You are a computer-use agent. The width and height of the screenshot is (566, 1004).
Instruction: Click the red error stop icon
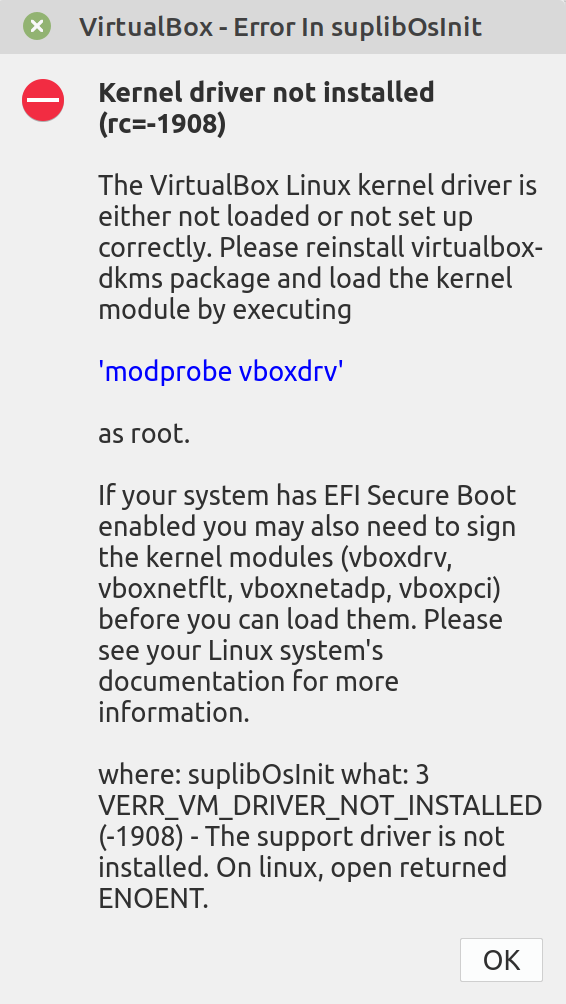(x=43, y=101)
